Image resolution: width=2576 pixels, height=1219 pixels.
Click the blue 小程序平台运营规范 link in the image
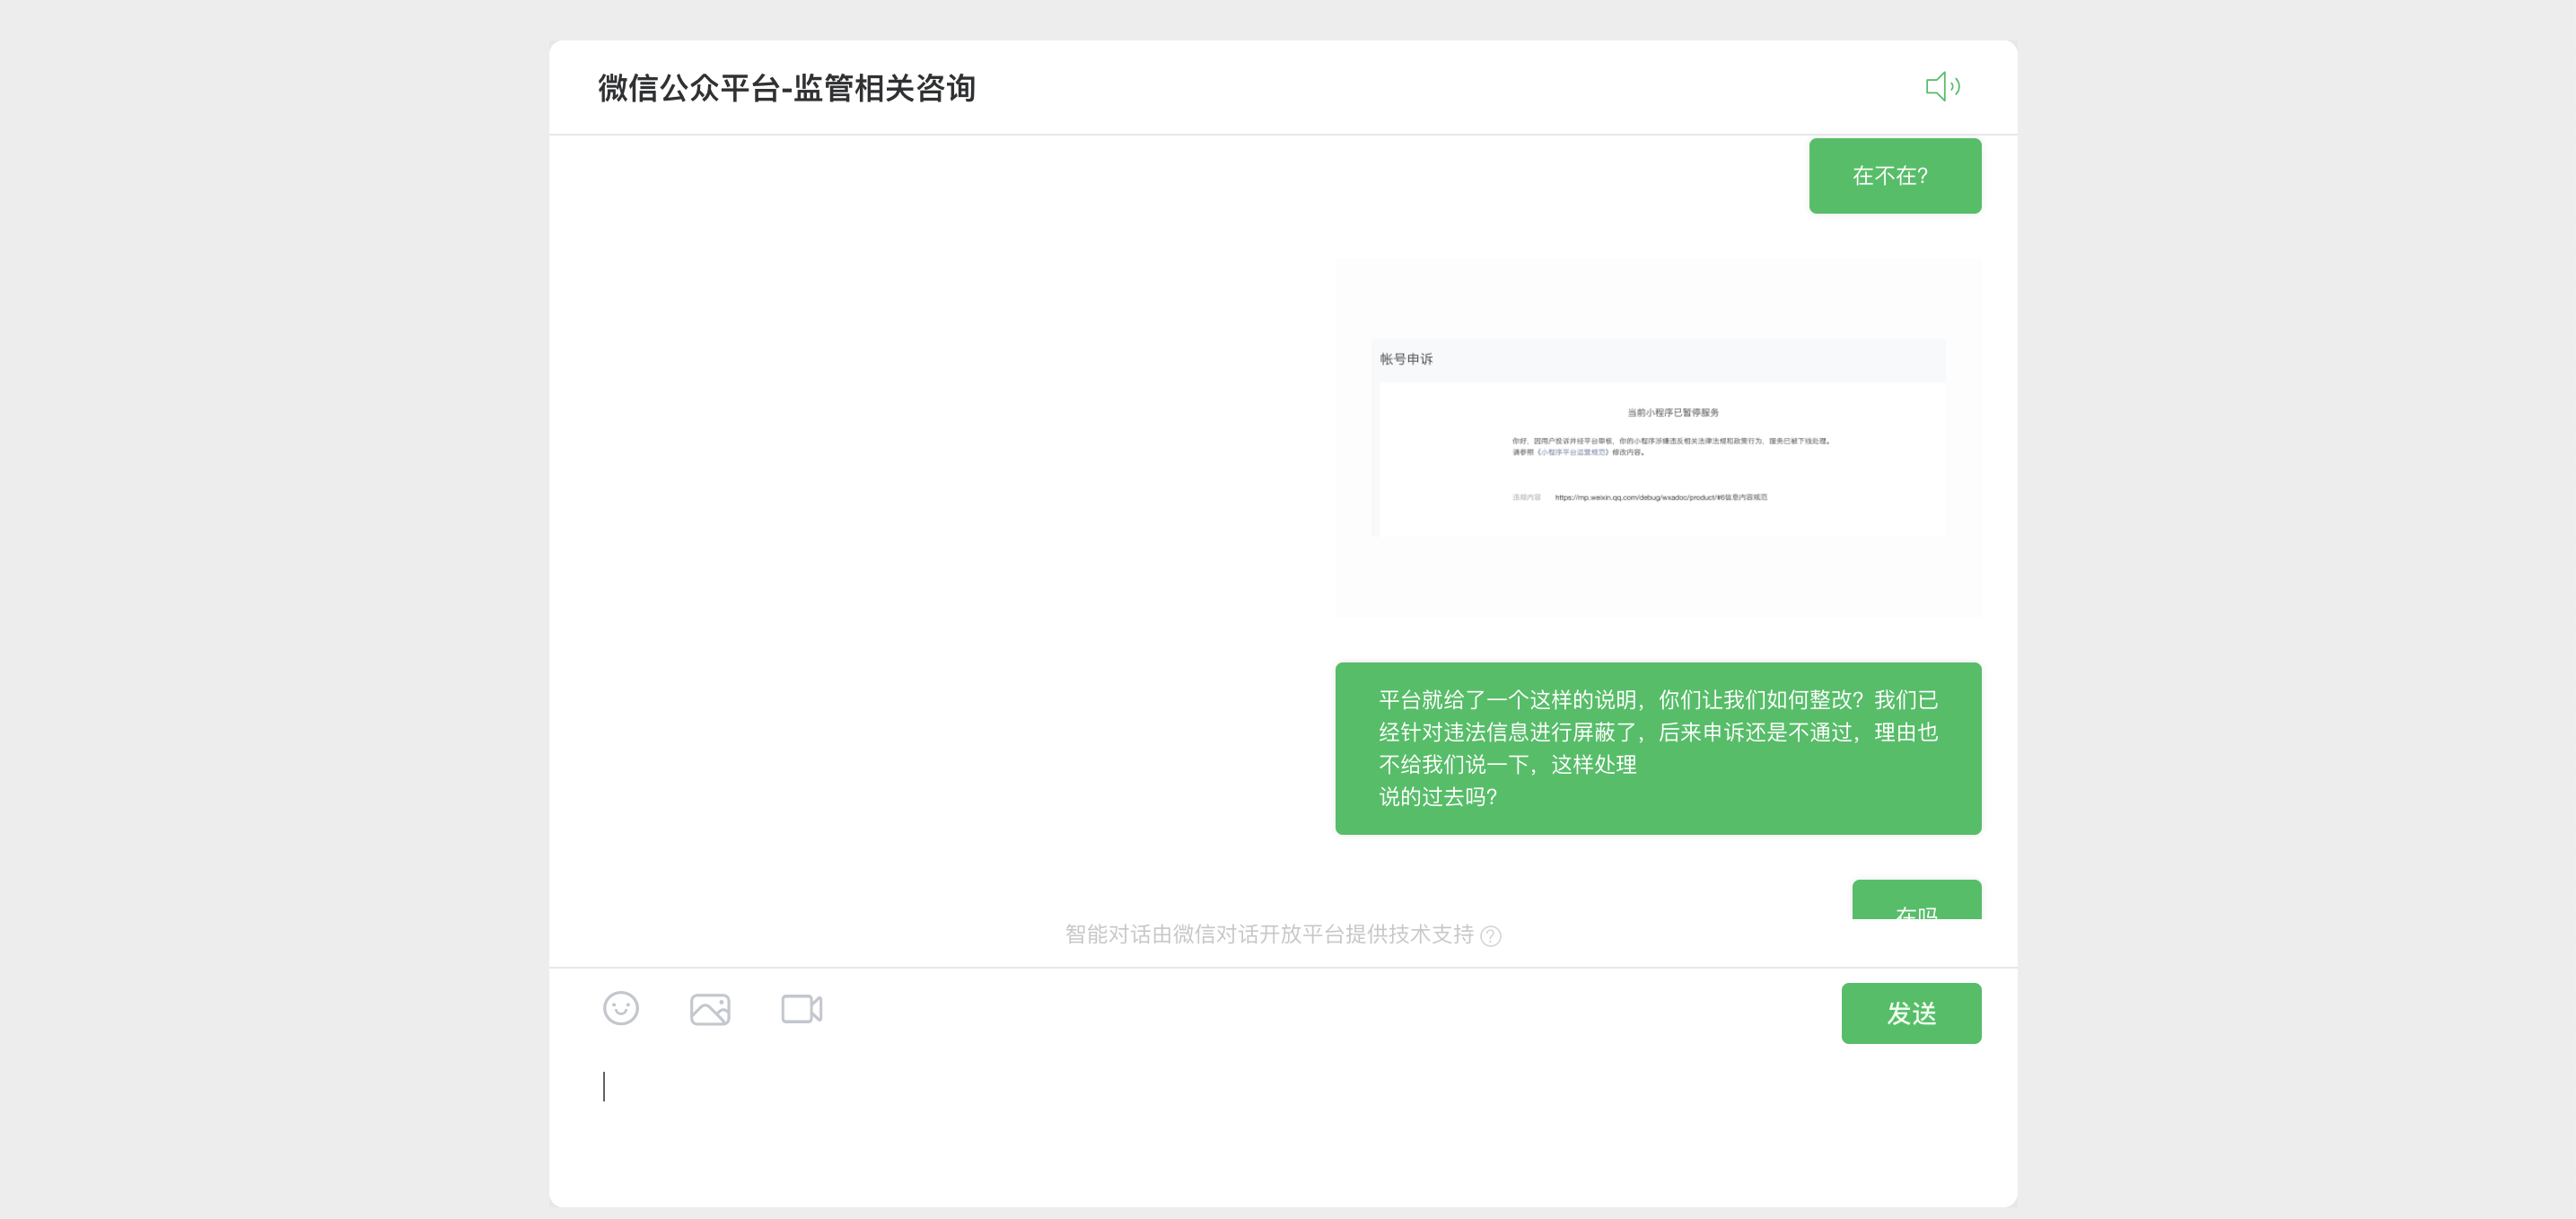coord(1573,452)
